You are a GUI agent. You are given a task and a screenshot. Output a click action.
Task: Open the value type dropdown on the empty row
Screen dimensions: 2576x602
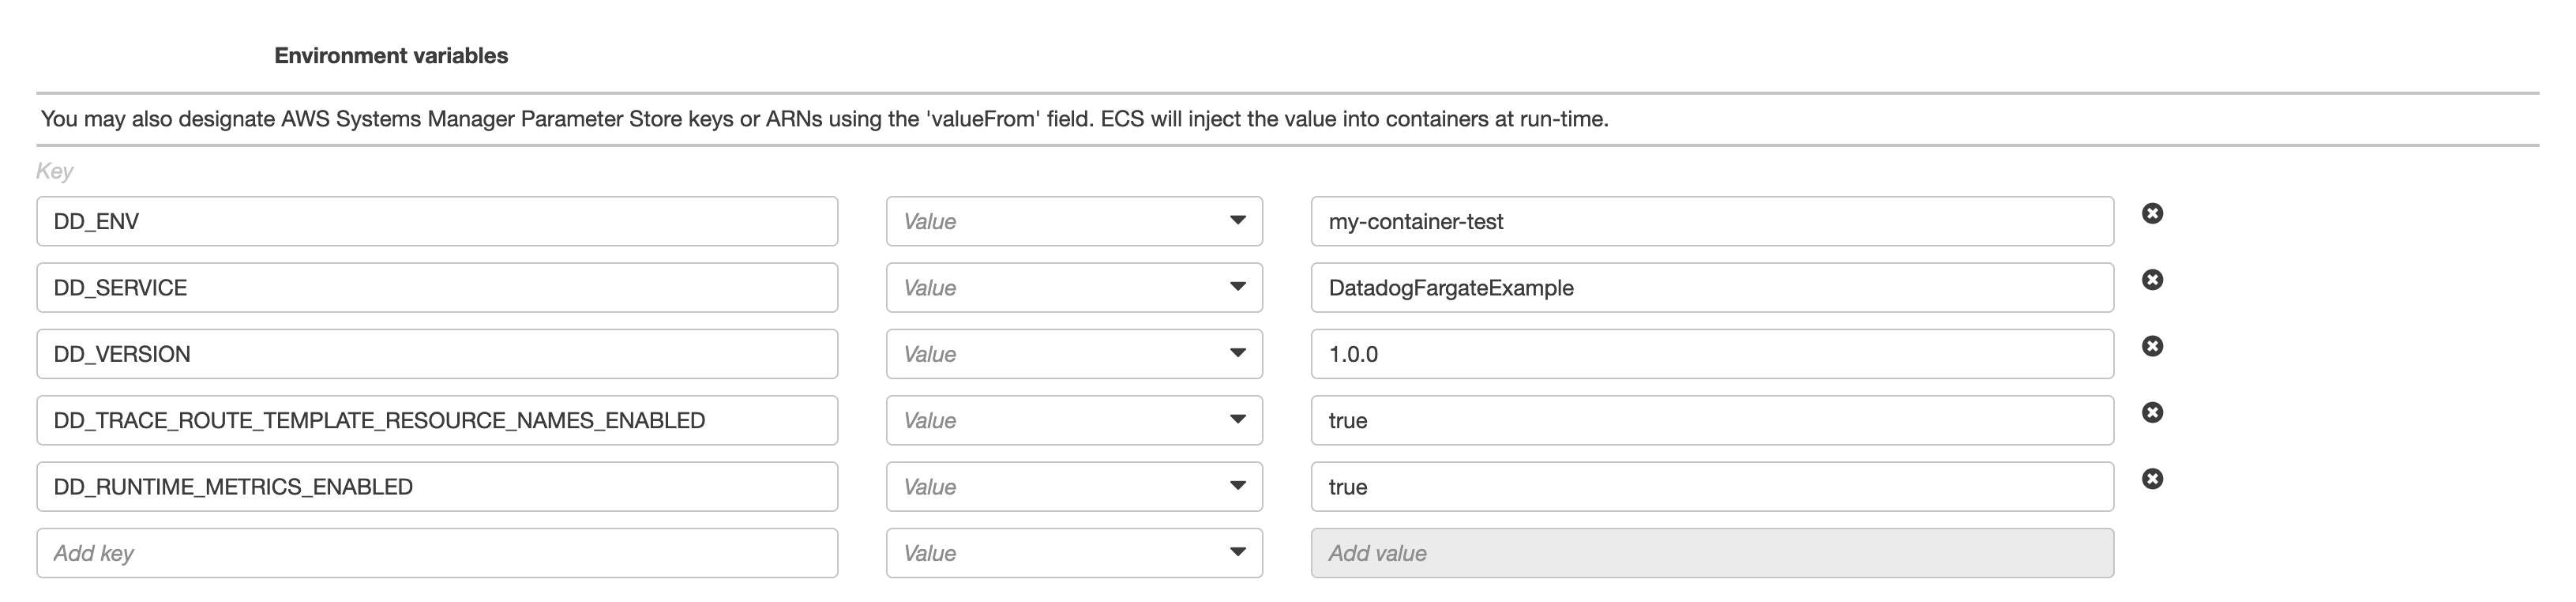coord(1240,552)
